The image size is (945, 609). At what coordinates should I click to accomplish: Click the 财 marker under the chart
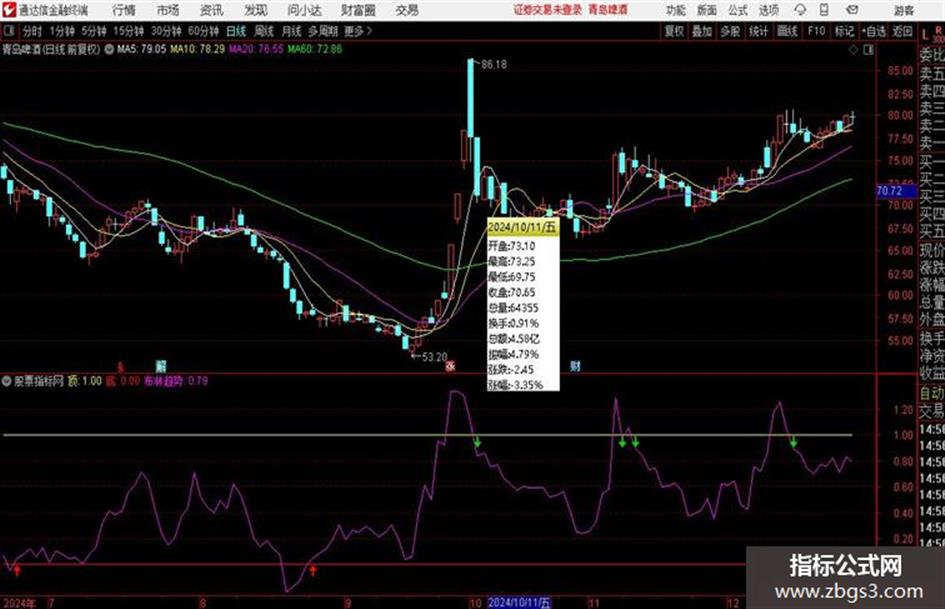click(576, 365)
